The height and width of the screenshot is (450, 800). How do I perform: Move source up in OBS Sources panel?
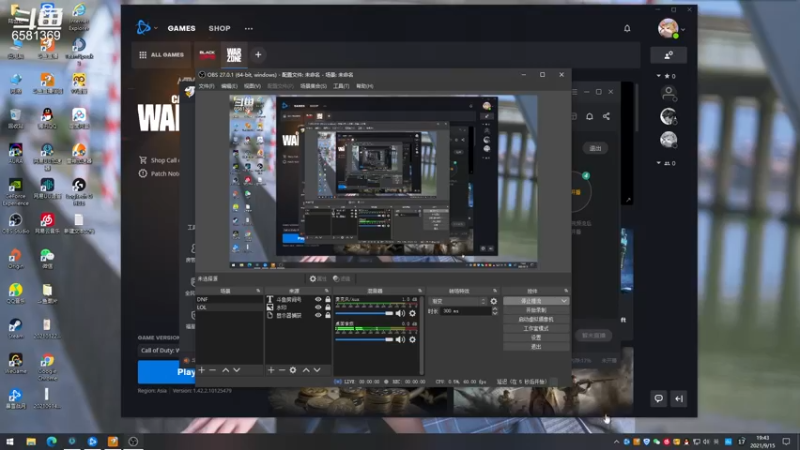tap(306, 370)
